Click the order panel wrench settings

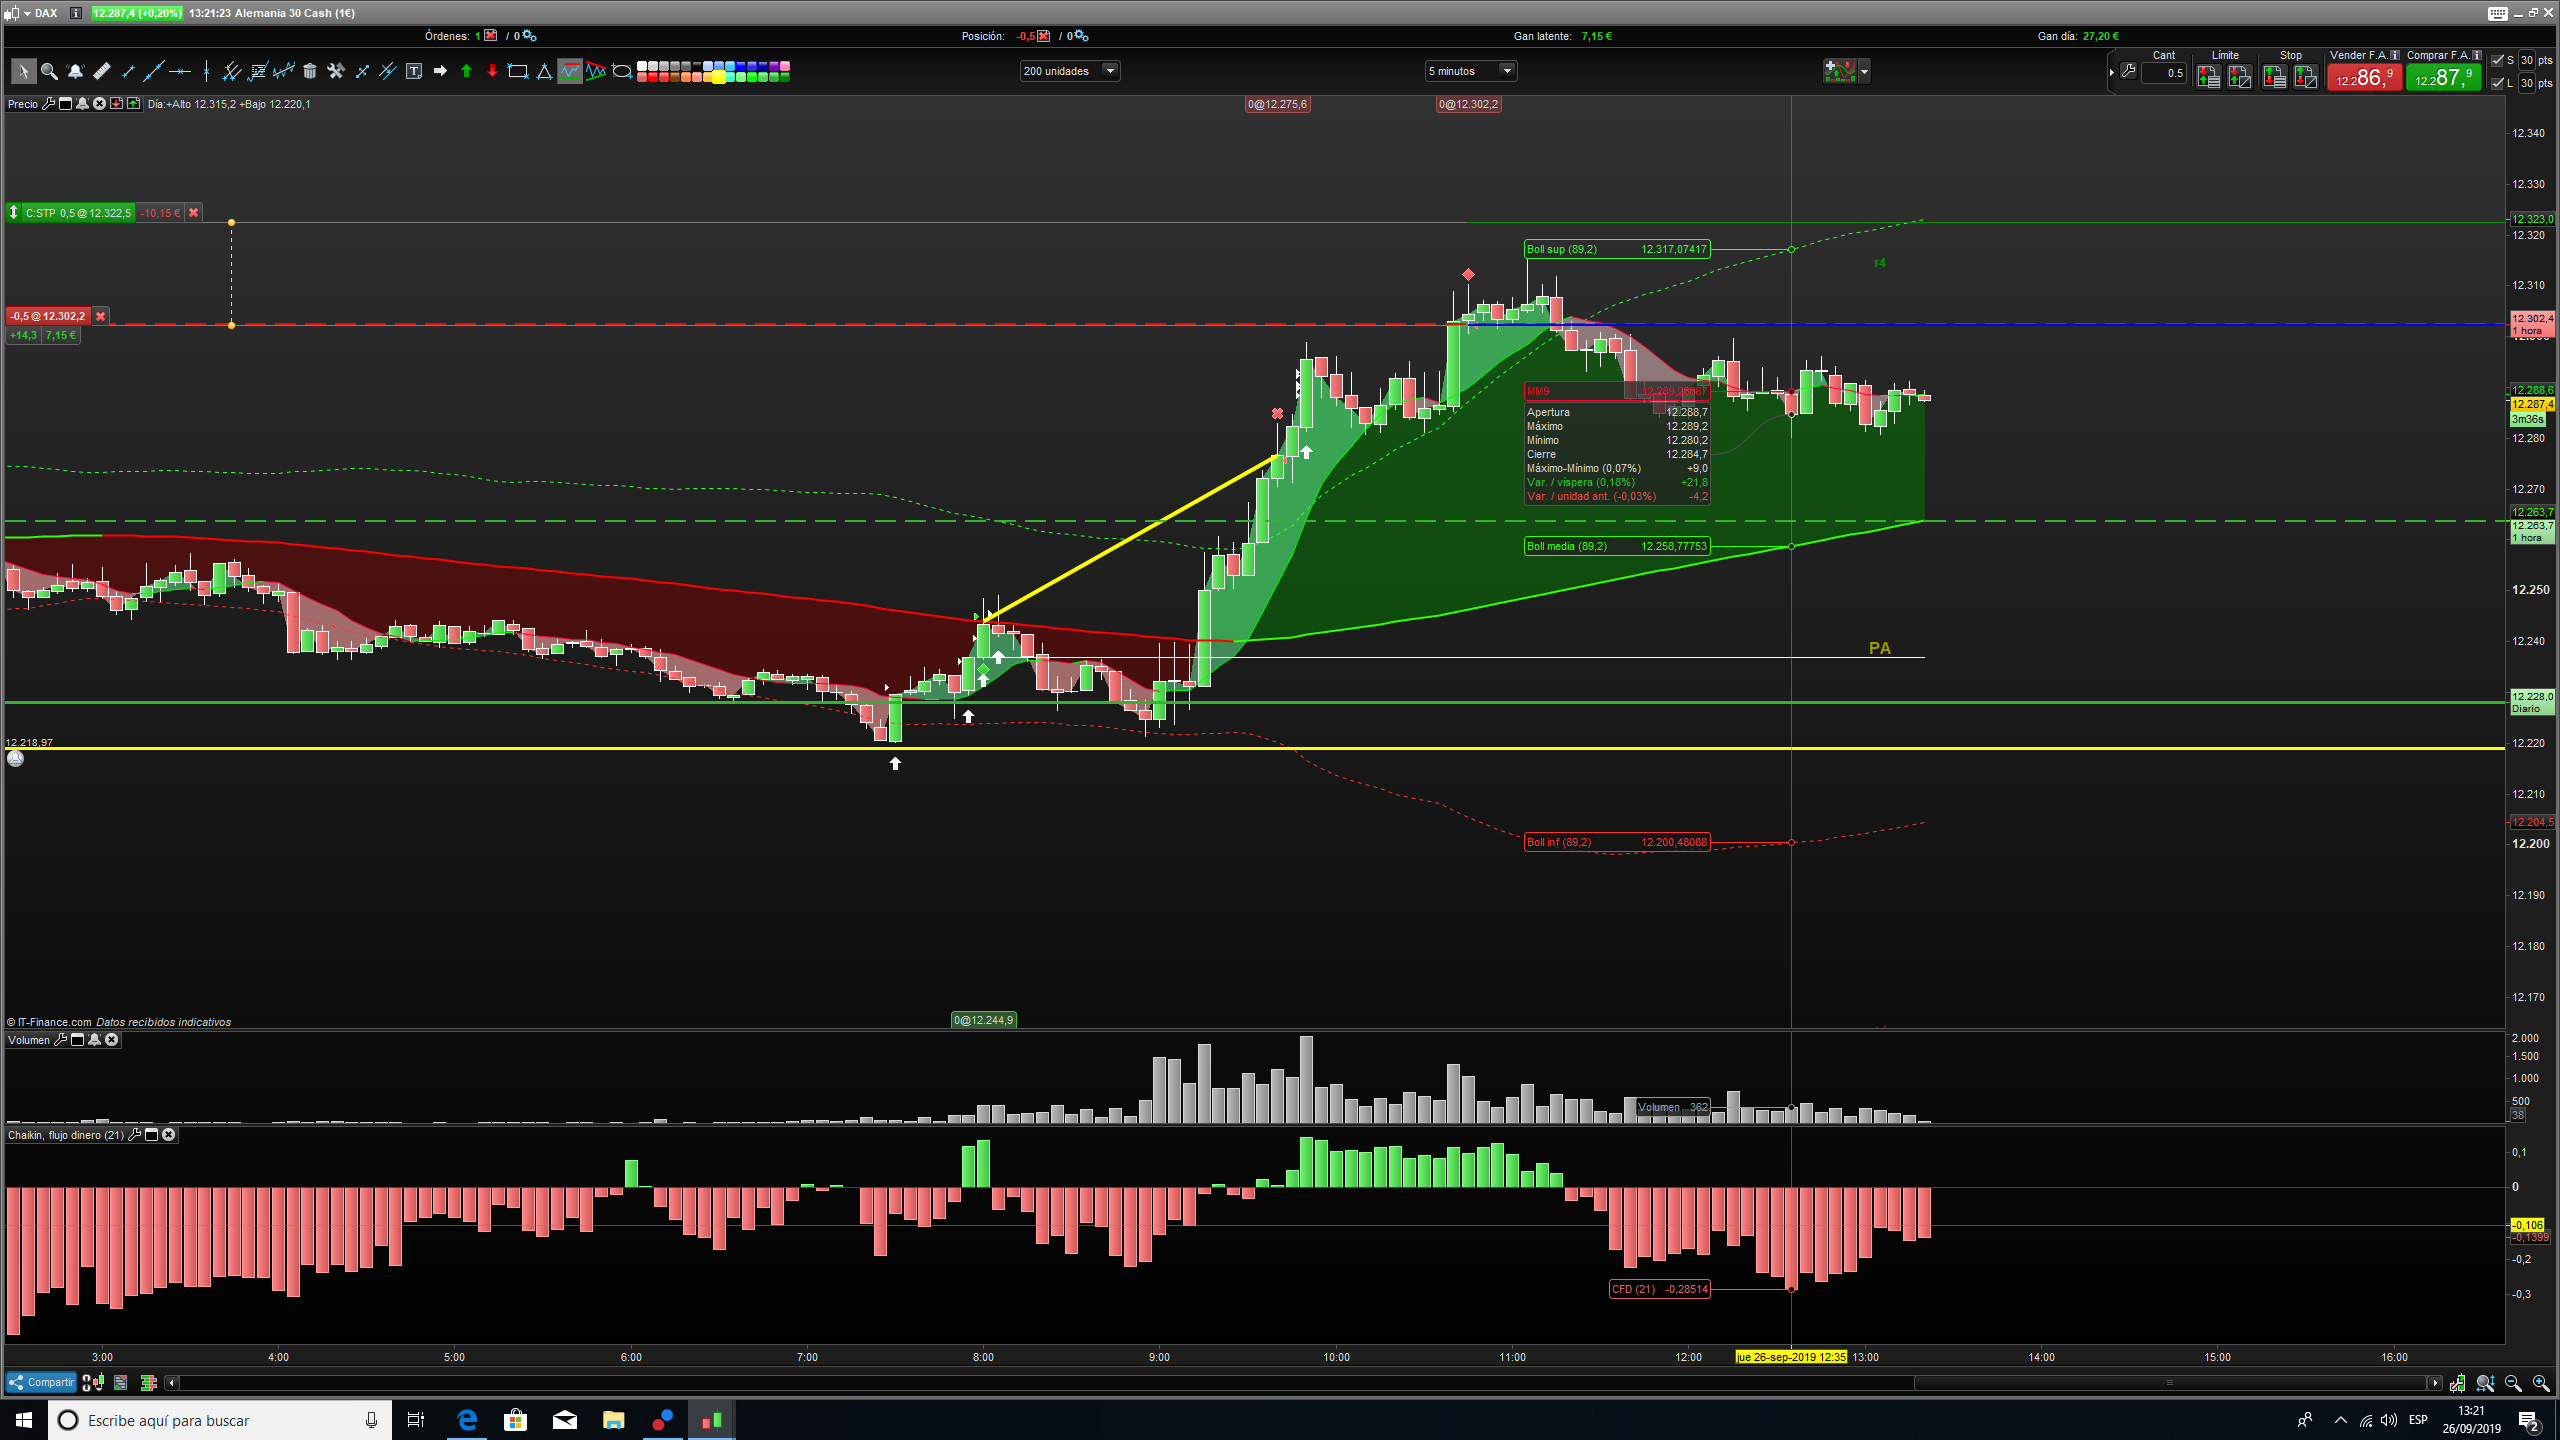coord(2129,71)
